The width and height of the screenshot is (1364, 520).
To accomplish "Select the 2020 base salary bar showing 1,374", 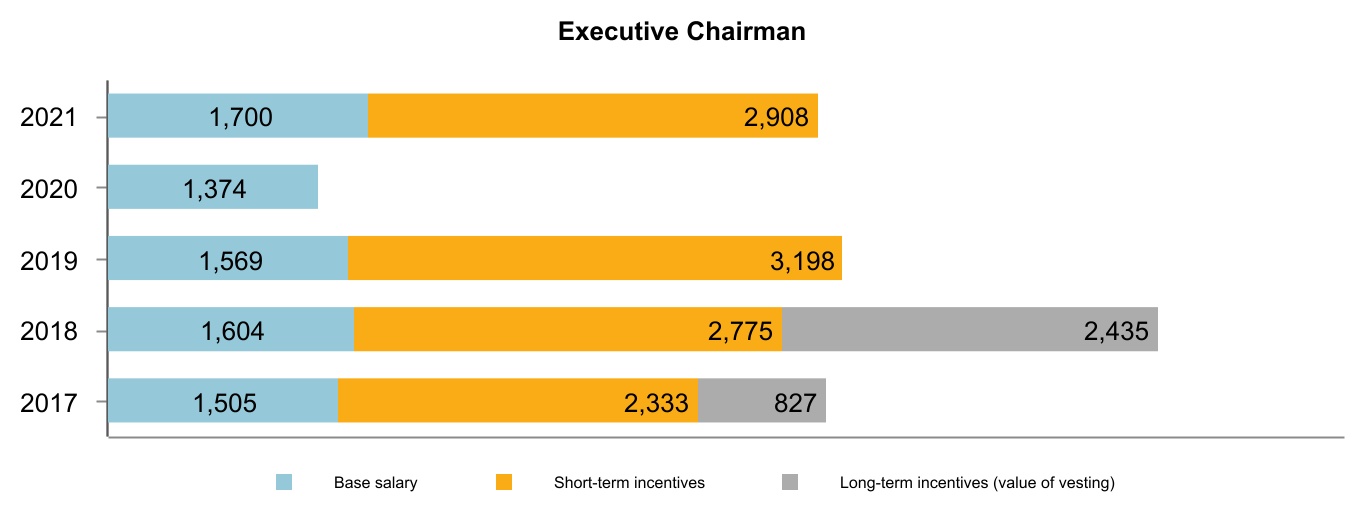I will pos(213,187).
